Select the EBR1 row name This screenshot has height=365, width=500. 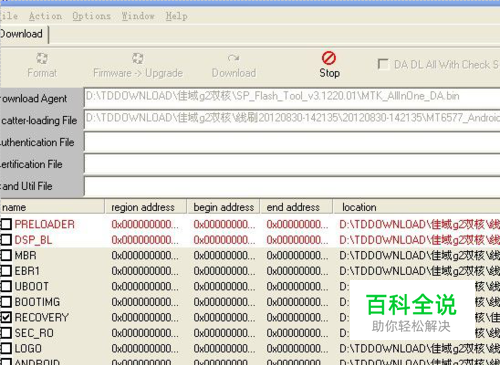(27, 271)
